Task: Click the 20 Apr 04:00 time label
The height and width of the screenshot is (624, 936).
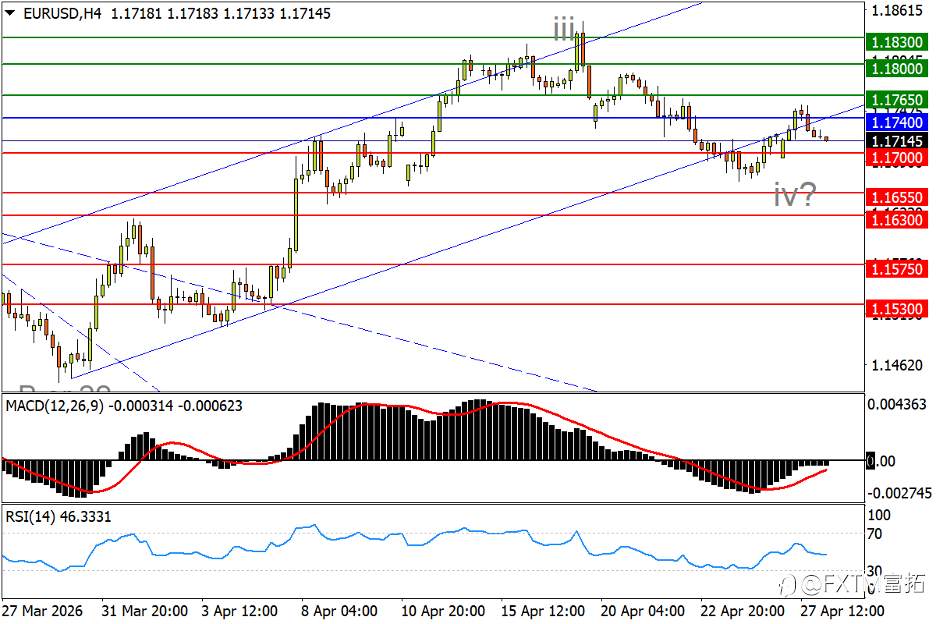Action: (x=642, y=611)
